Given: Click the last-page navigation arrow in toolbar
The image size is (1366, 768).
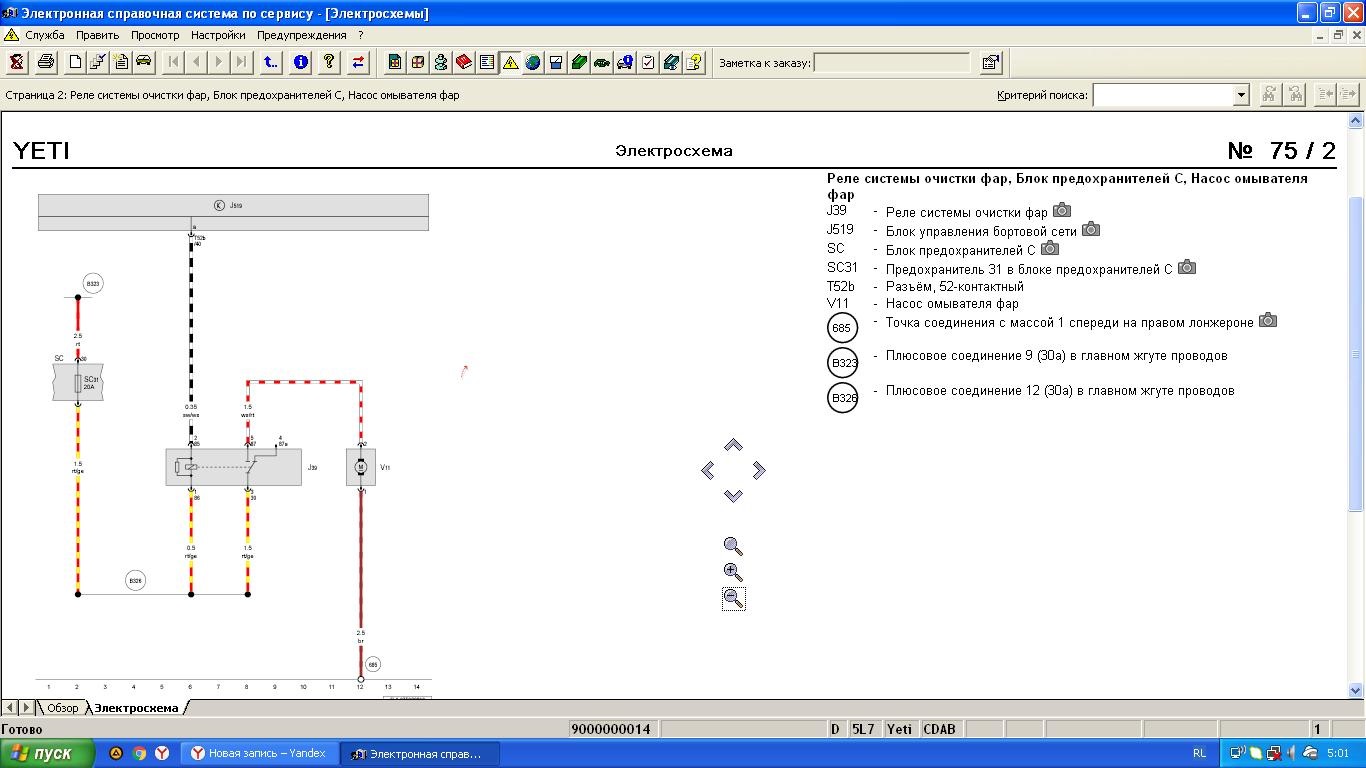Looking at the screenshot, I should tap(241, 62).
